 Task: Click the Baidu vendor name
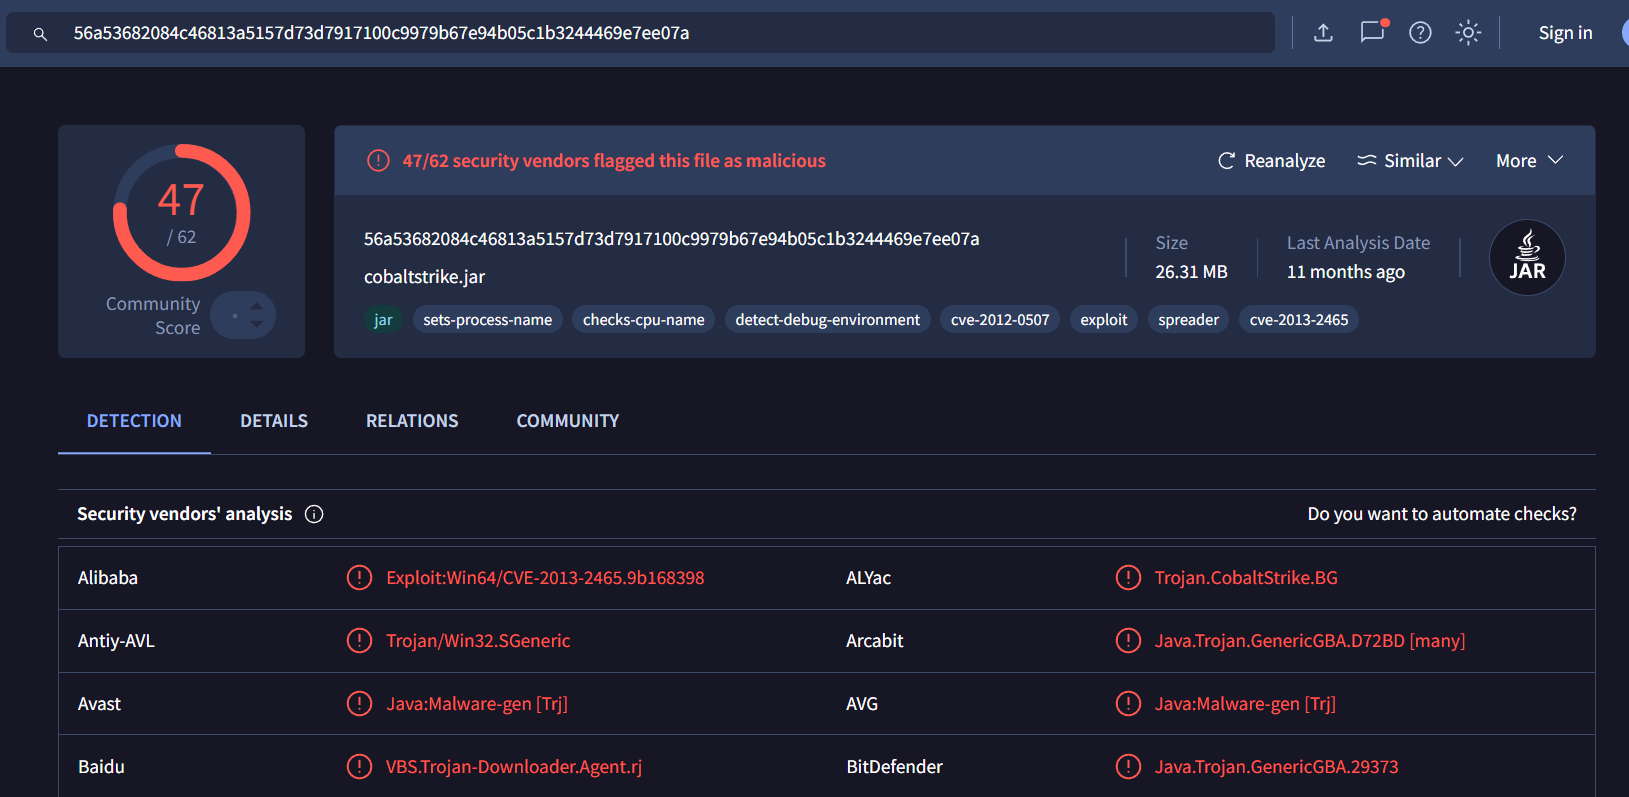101,767
